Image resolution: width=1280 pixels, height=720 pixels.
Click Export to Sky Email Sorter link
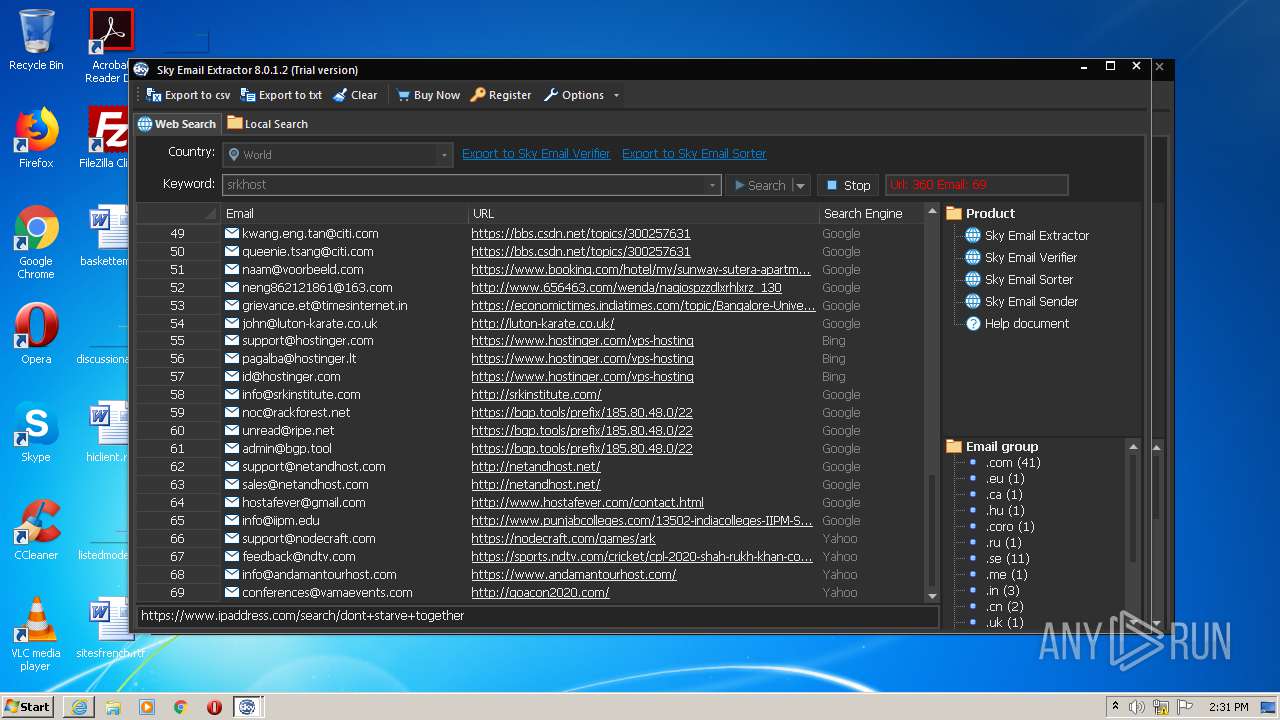pos(694,154)
